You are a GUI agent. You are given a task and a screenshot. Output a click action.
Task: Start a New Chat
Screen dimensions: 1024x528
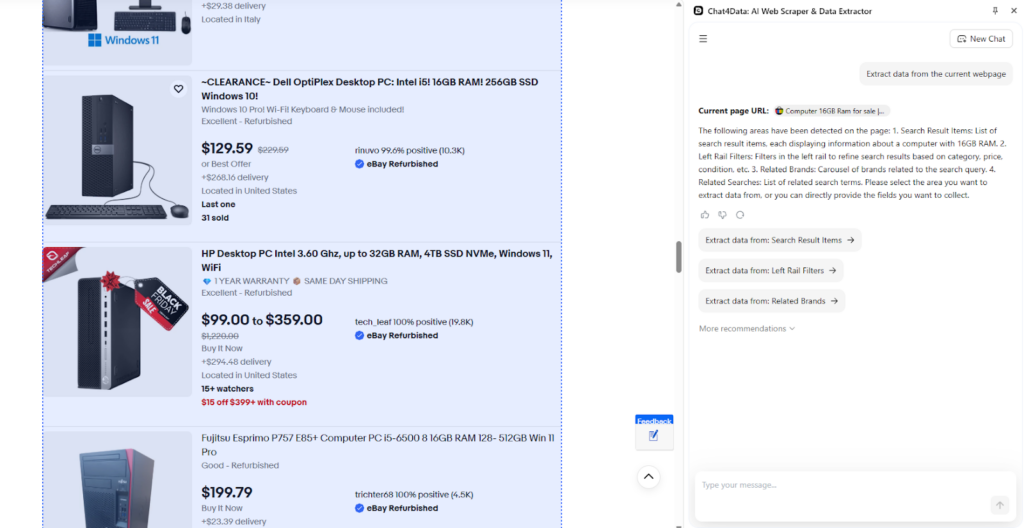(981, 39)
